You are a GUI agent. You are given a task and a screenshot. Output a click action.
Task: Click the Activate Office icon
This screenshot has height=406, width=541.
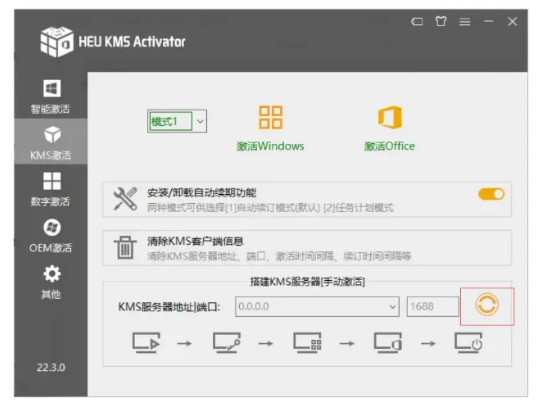point(390,117)
